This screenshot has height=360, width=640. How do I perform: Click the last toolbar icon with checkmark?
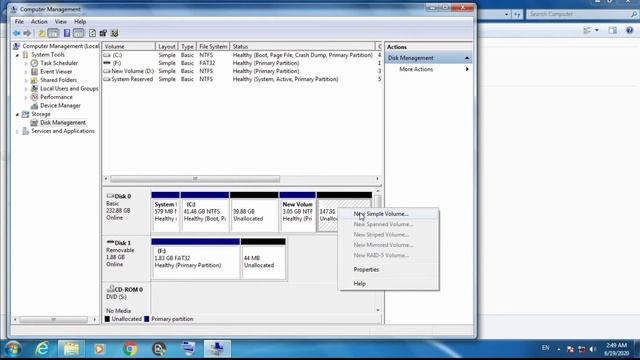pyautogui.click(x=114, y=33)
